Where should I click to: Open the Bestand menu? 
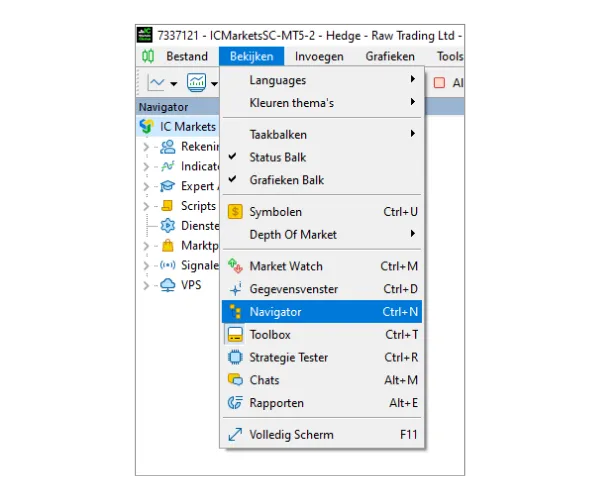click(187, 57)
